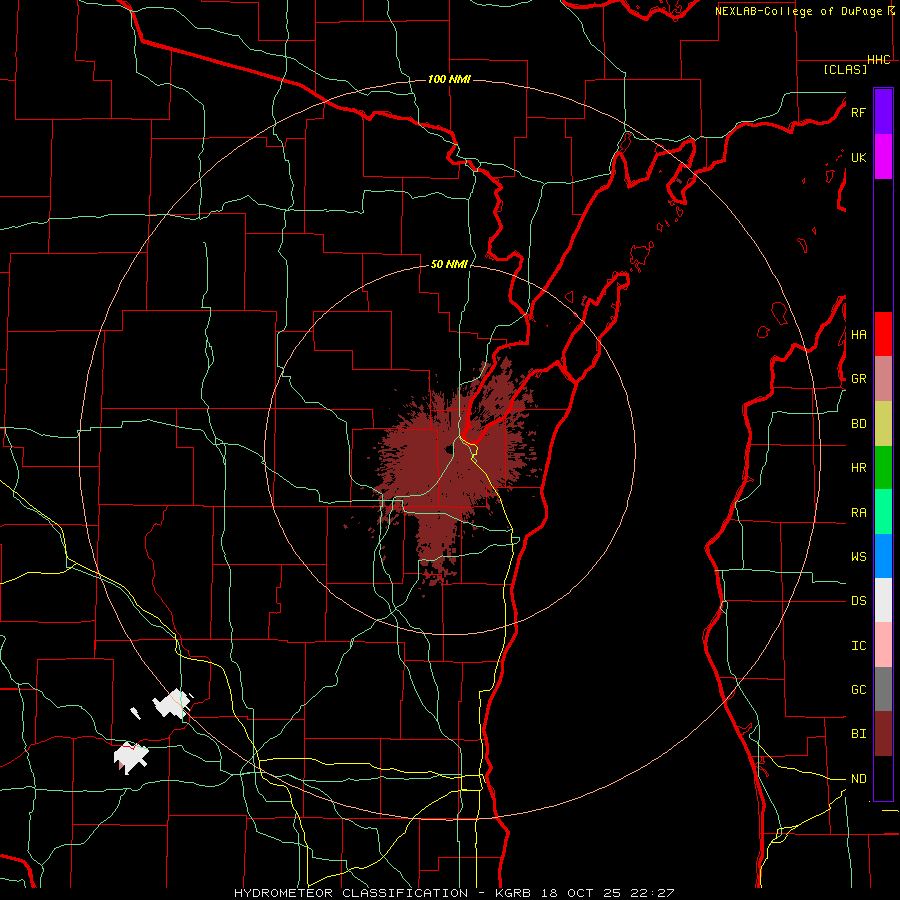Click the HR legend label
Viewport: 900px width, 900px height.
coord(858,468)
